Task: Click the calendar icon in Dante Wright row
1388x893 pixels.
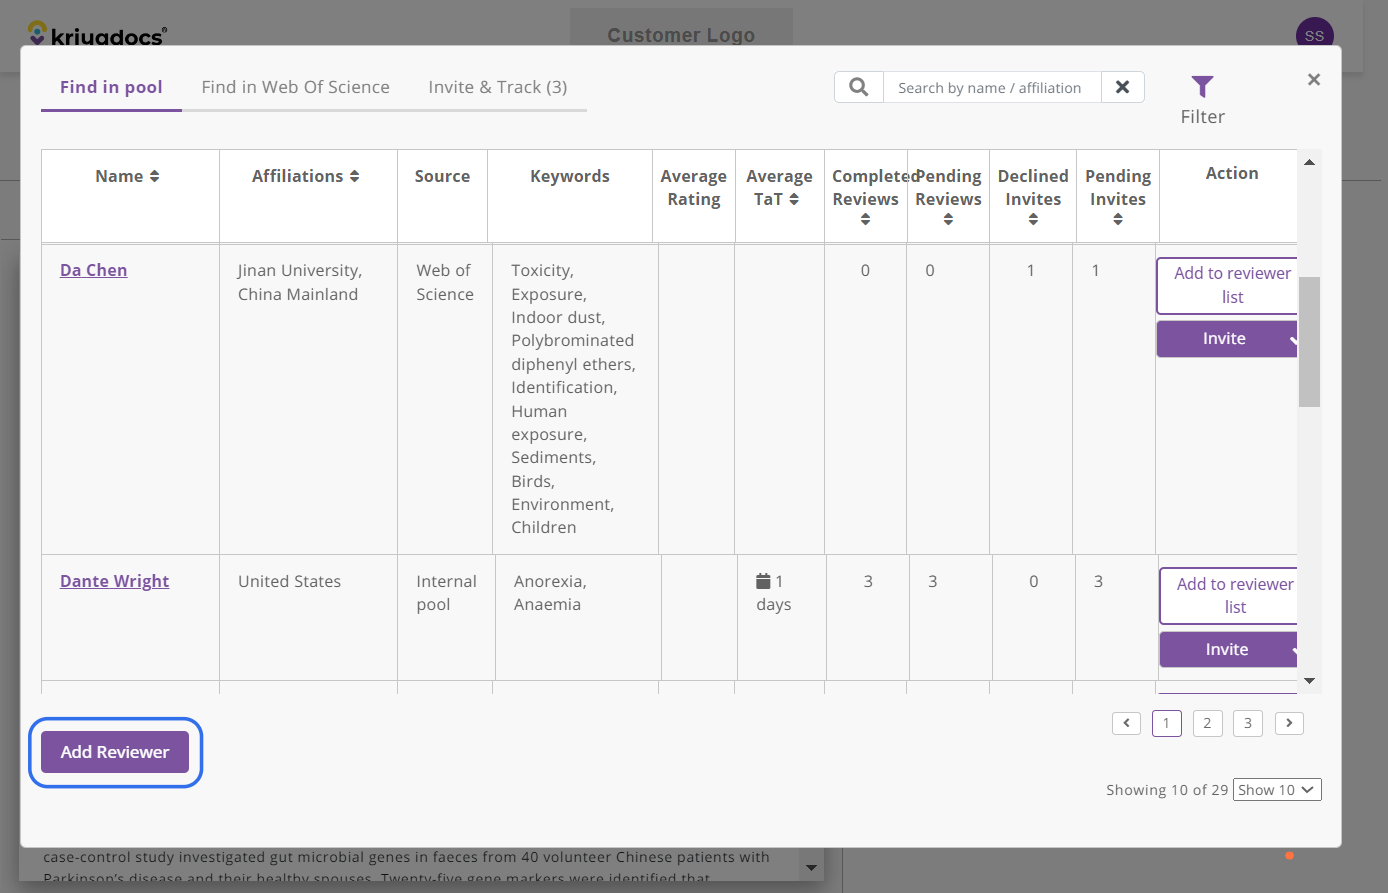Action: click(x=763, y=581)
